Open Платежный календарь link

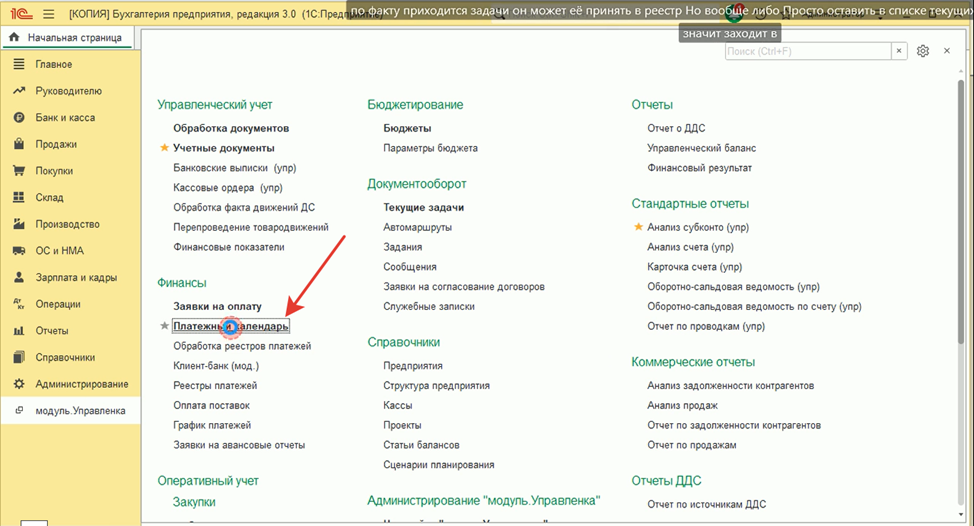point(230,326)
